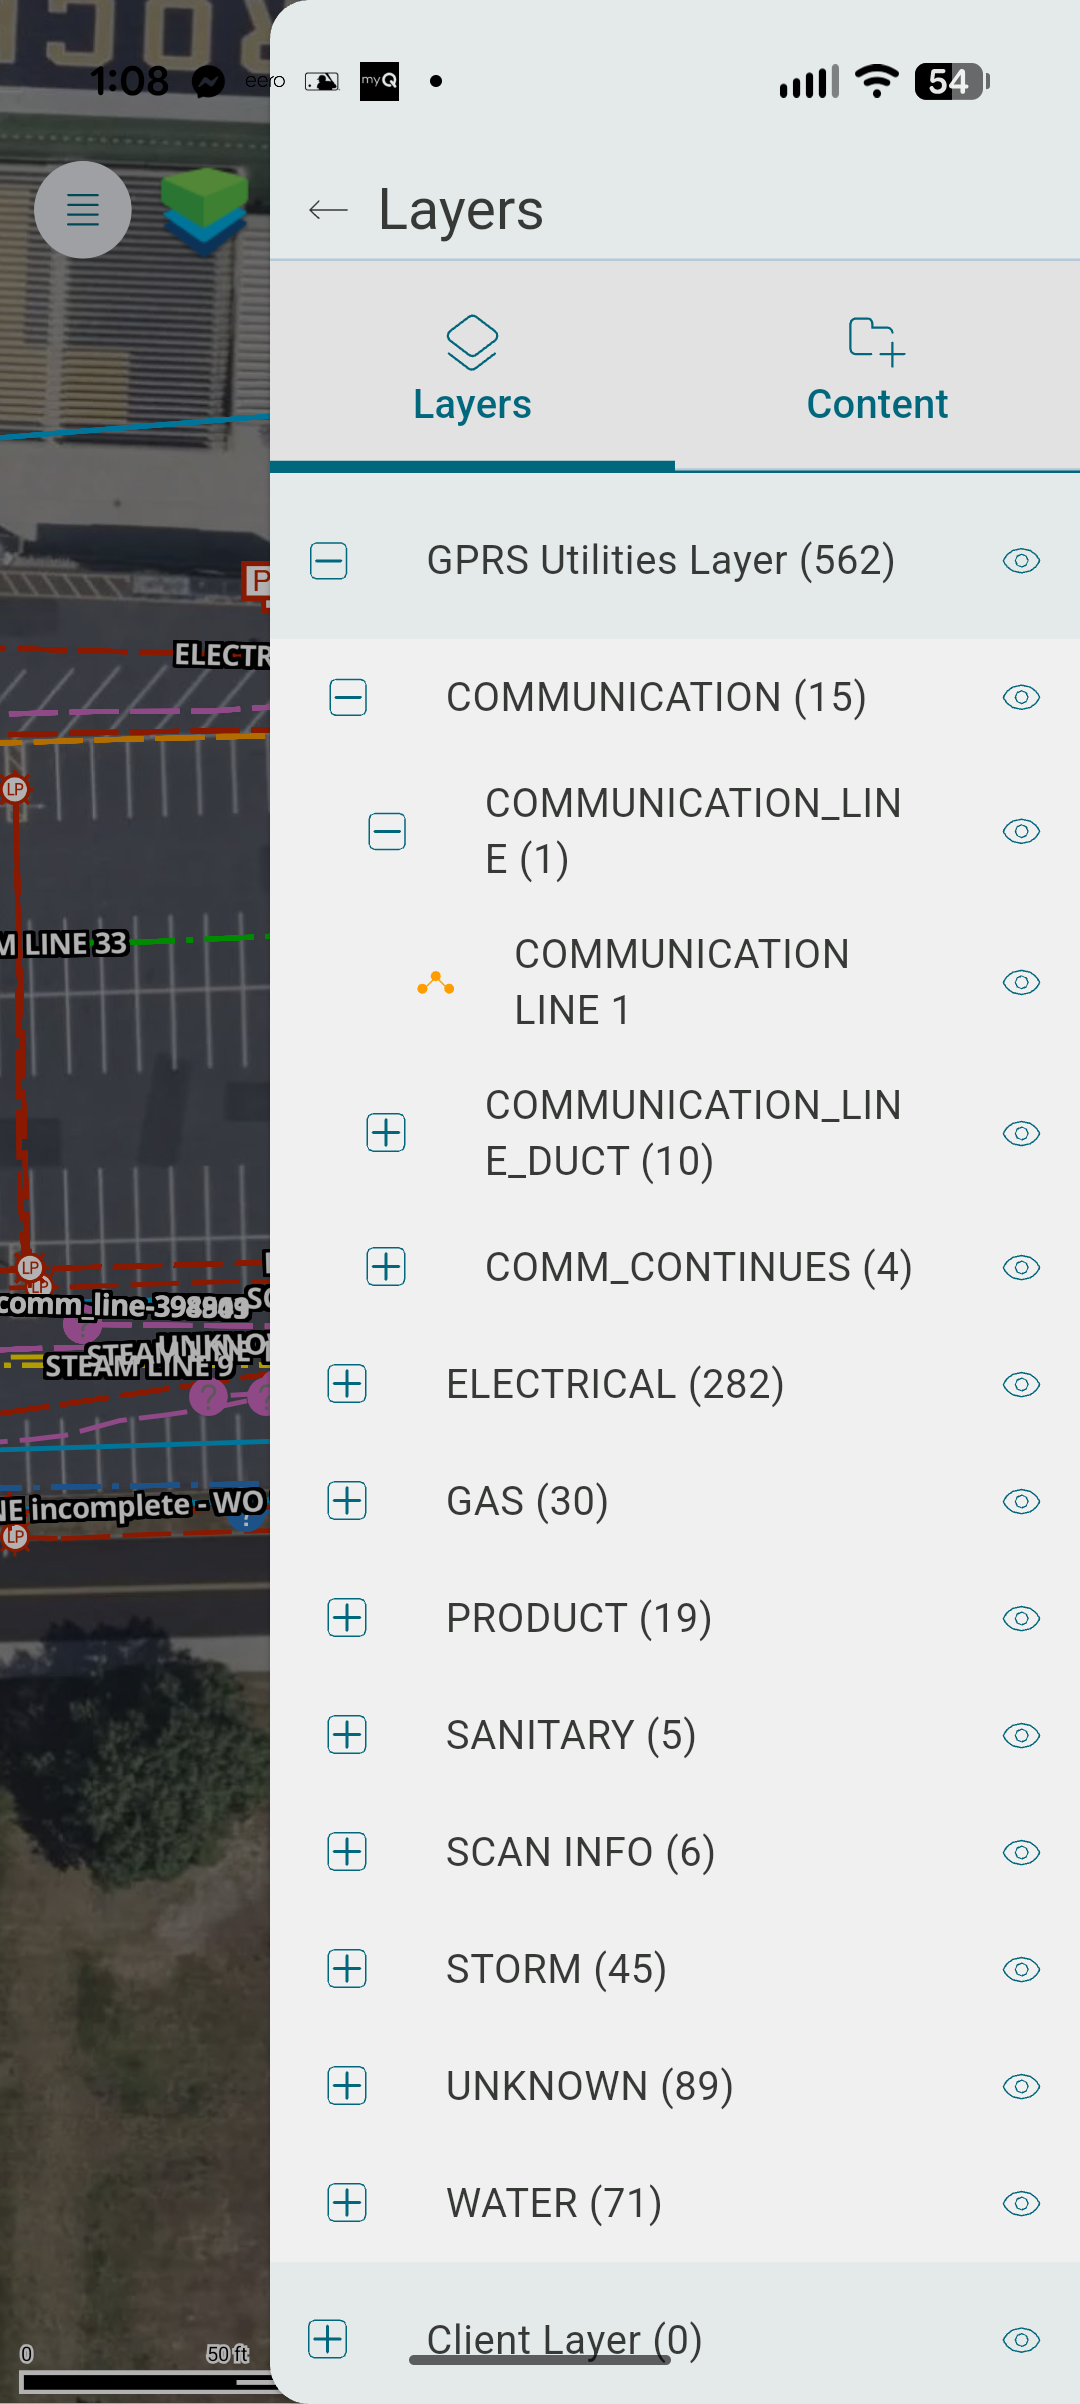Toggle visibility of PRODUCT (19)
1080x2404 pixels.
1021,1618
